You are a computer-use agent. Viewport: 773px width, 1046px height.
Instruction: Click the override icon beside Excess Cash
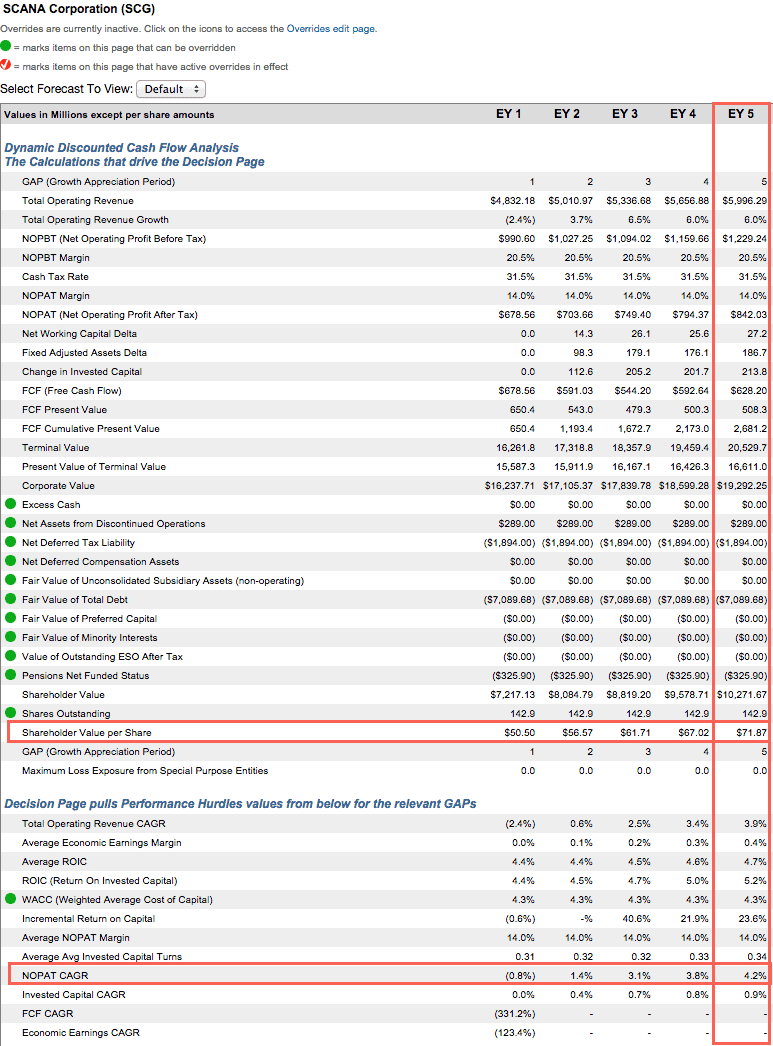(10, 504)
